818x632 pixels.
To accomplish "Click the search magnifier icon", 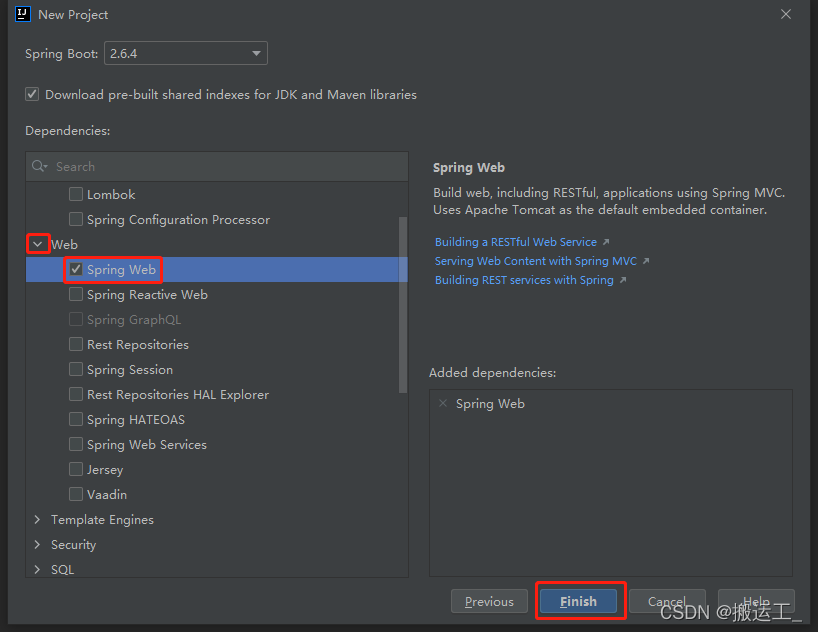I will point(39,166).
